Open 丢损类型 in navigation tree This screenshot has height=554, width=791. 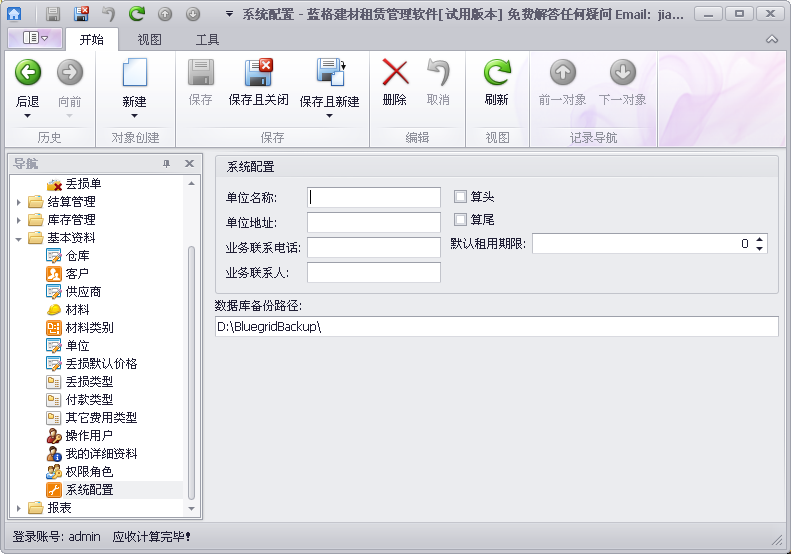click(x=89, y=382)
